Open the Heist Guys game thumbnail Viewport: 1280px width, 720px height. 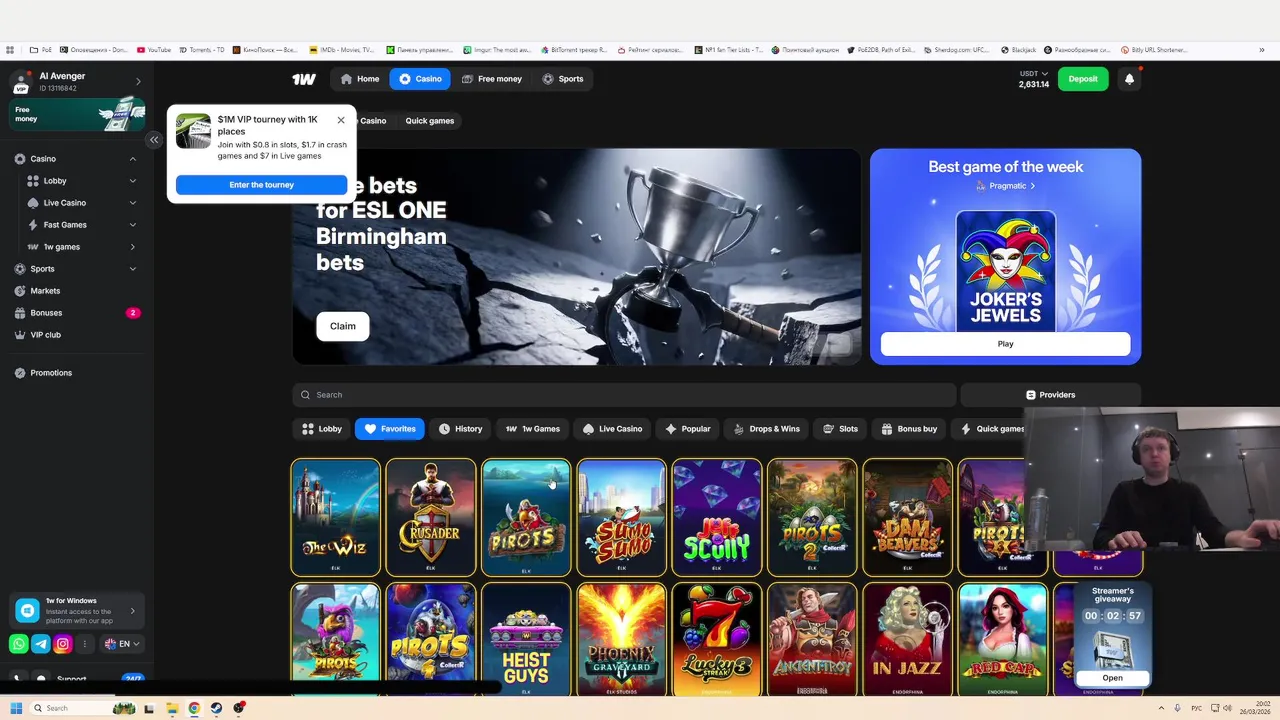526,640
